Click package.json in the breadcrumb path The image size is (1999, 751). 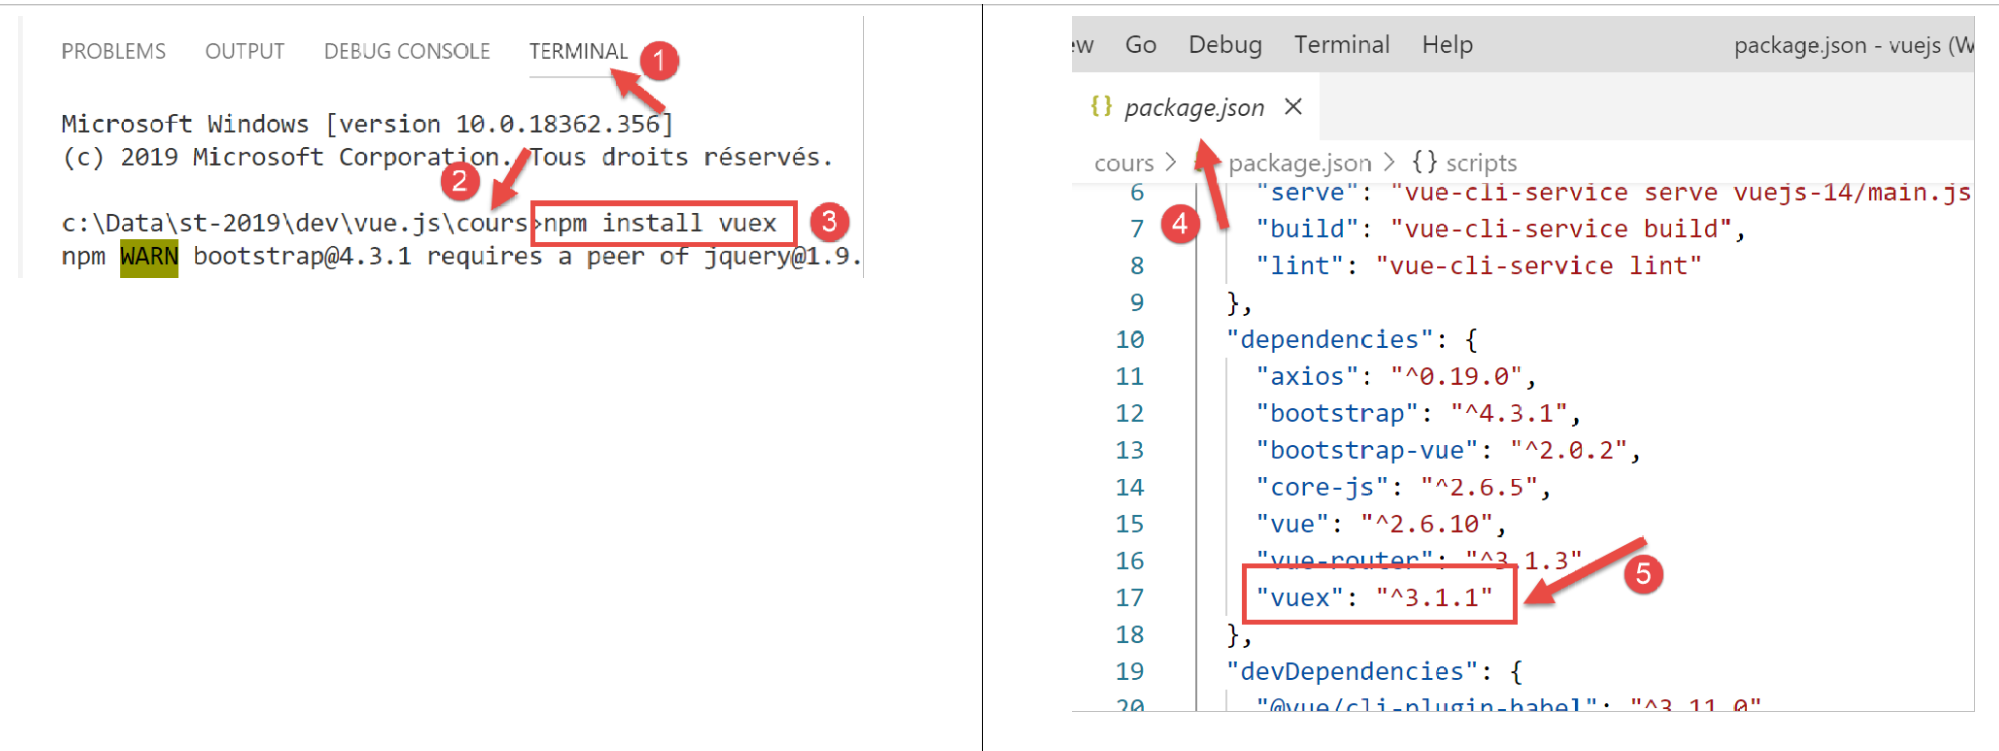click(1299, 163)
